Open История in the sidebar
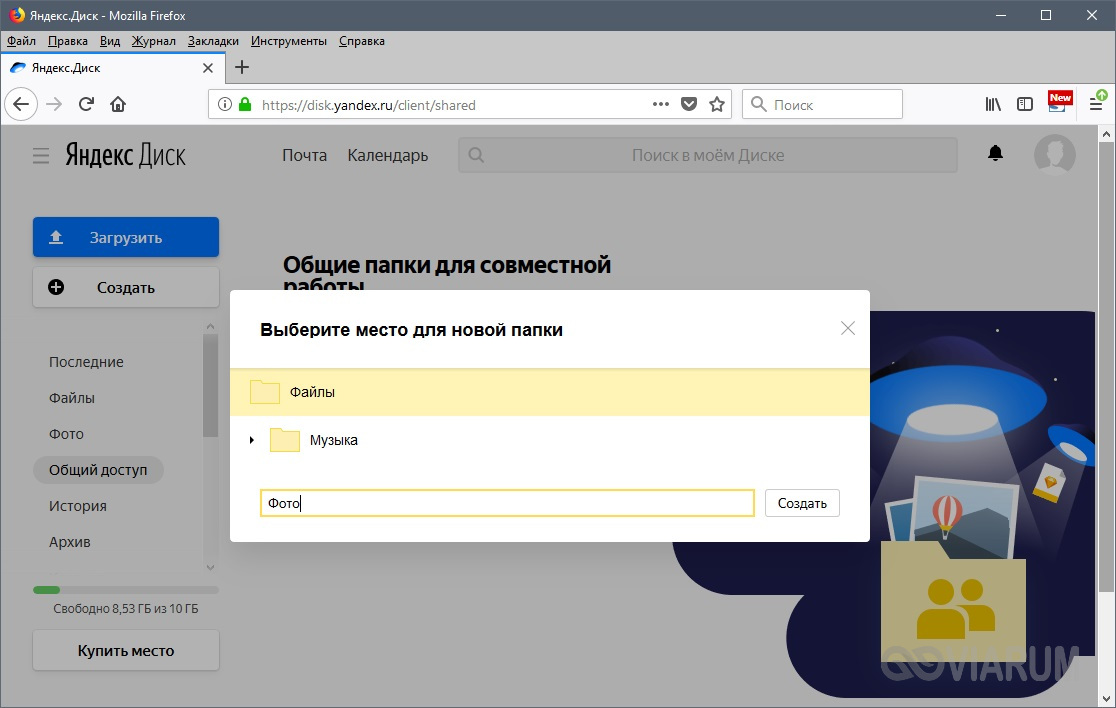The image size is (1116, 708). coord(78,506)
